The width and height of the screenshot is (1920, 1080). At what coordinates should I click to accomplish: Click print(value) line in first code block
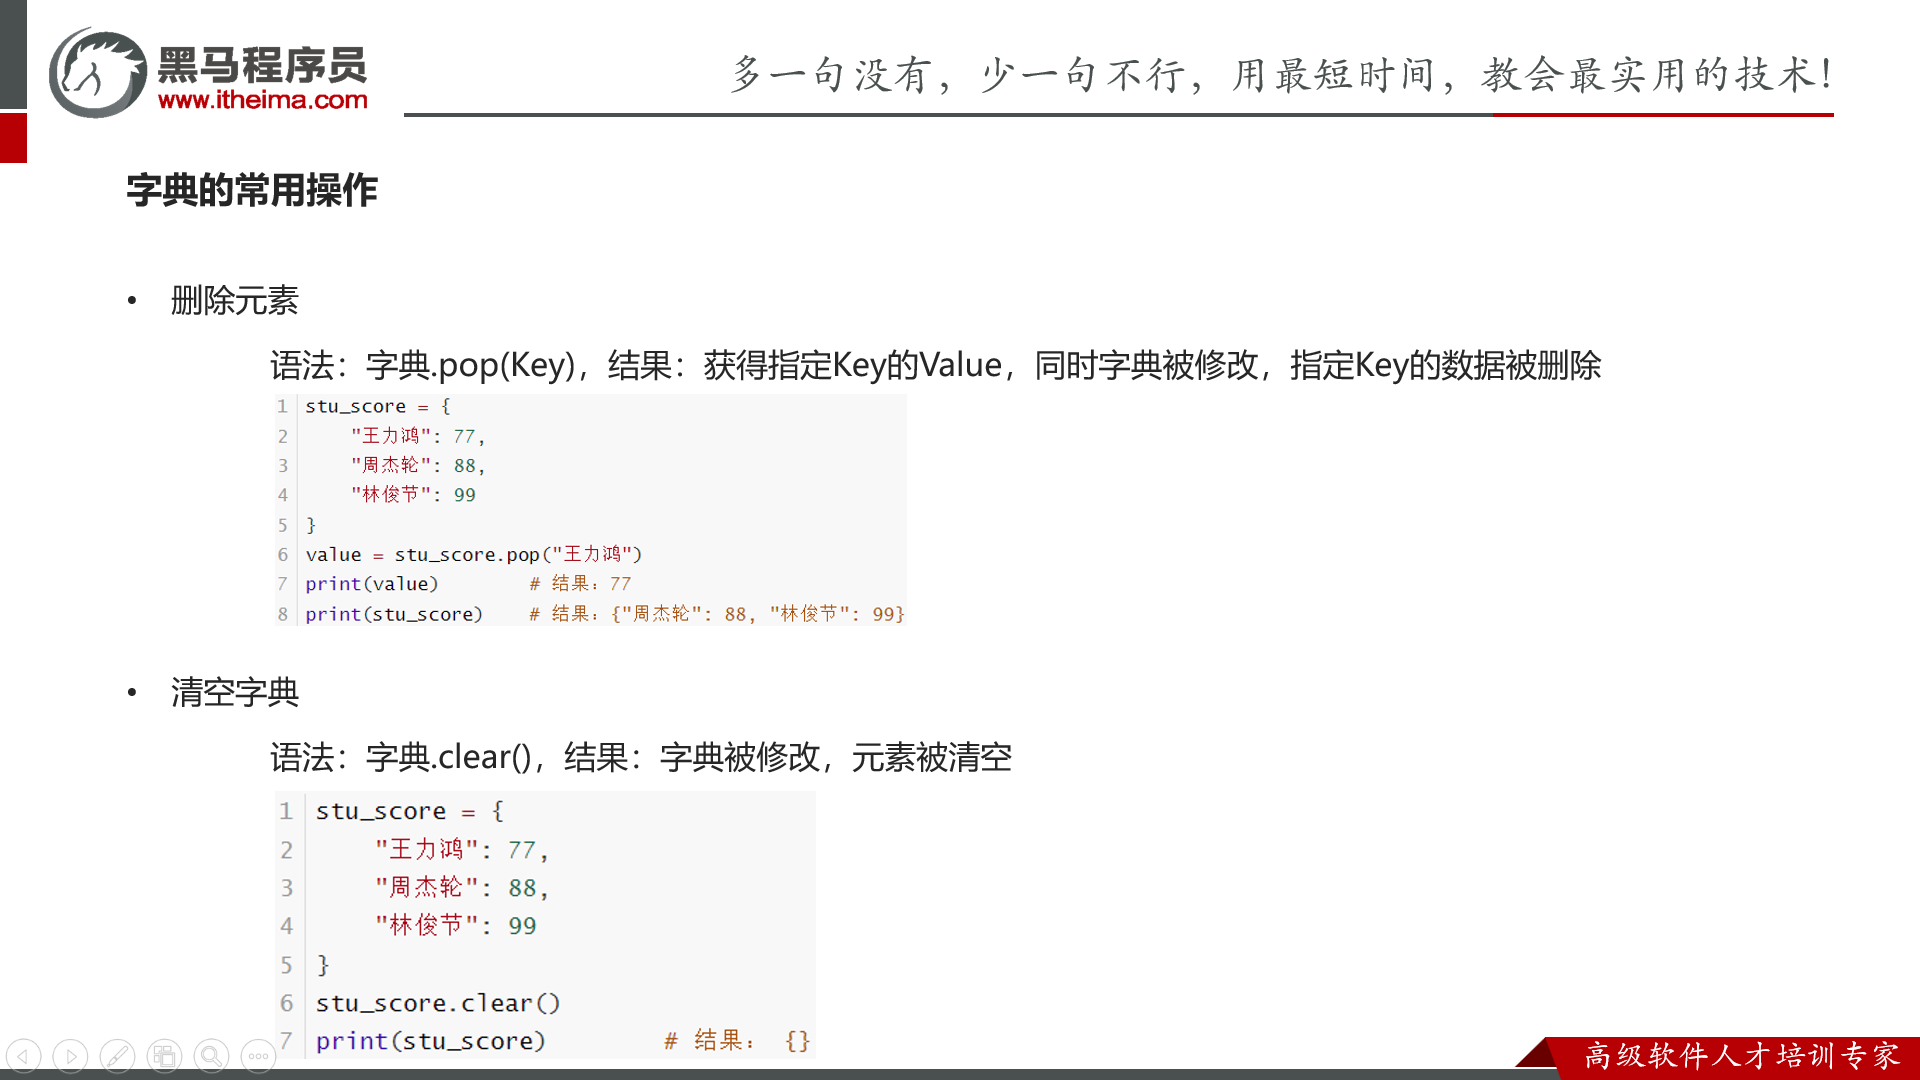[x=371, y=584]
